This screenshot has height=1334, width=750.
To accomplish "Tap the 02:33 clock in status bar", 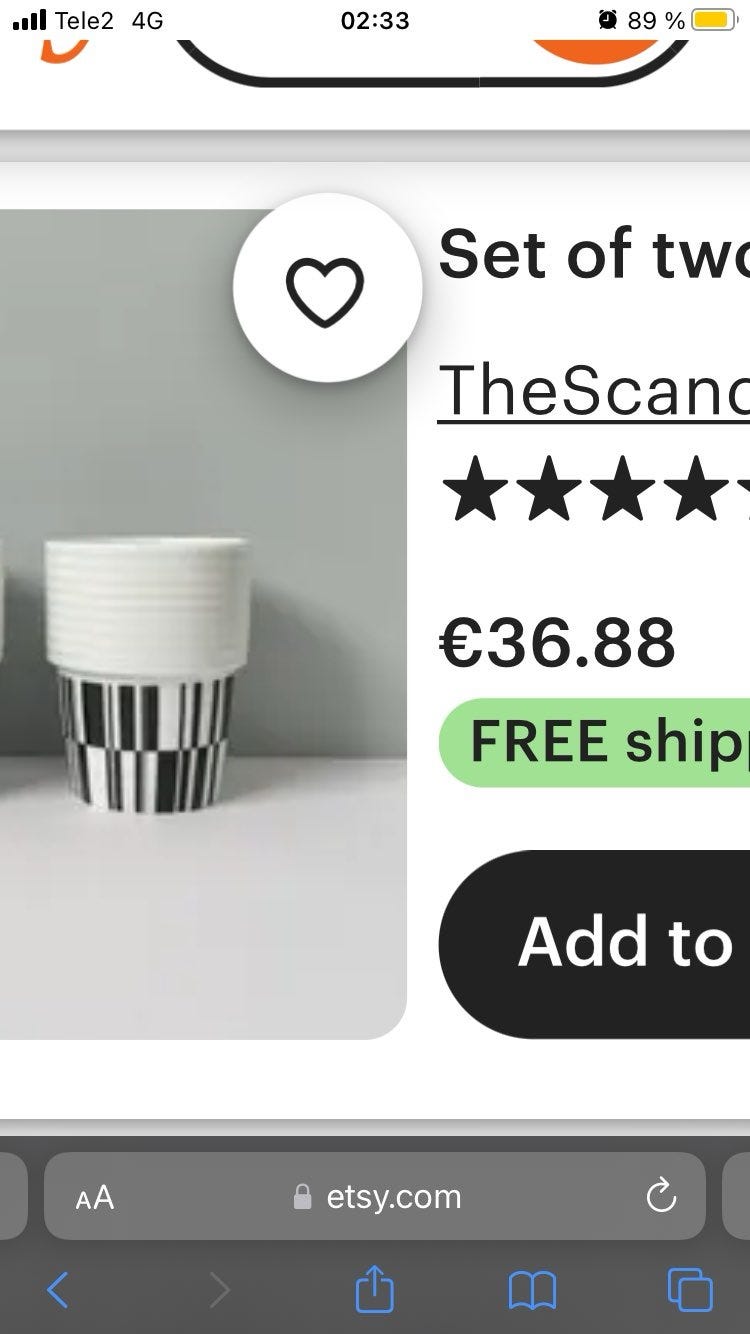I will [375, 20].
